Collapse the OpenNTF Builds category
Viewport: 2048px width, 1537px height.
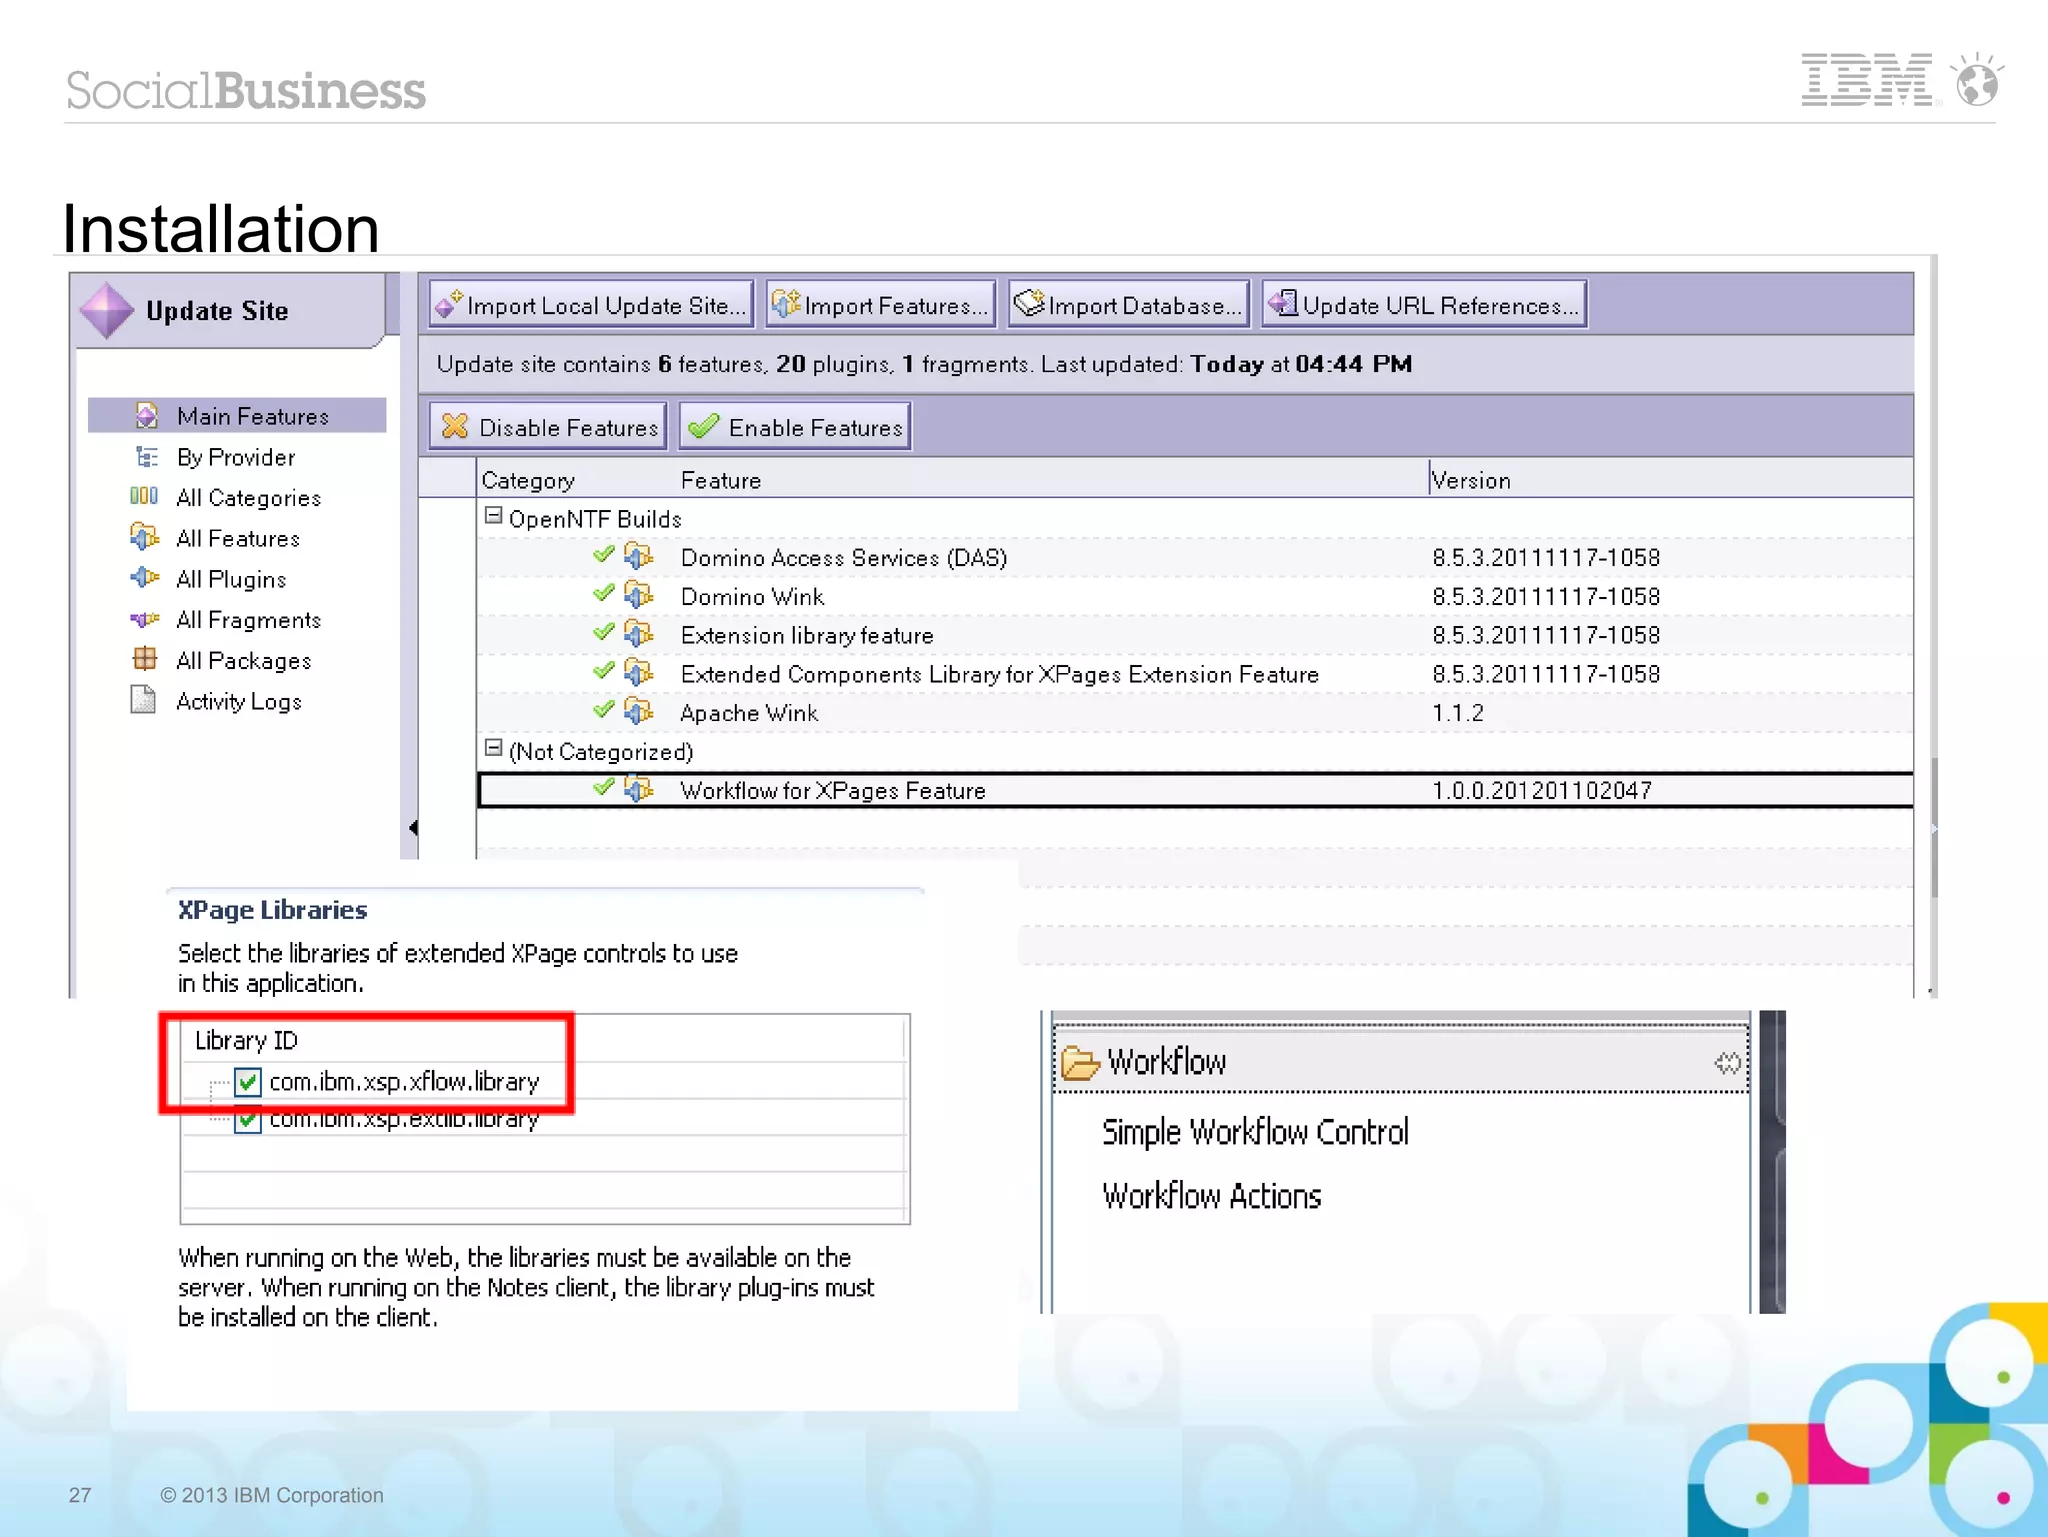point(493,516)
